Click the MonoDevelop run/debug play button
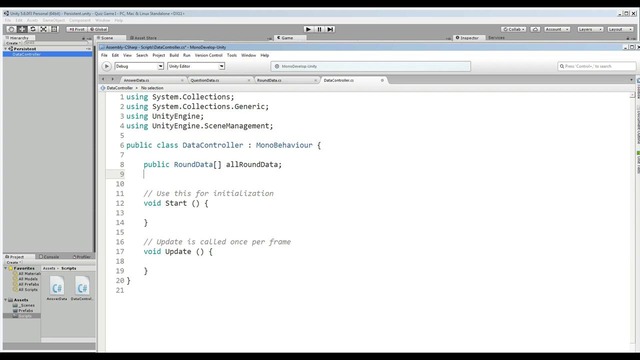 coord(107,66)
